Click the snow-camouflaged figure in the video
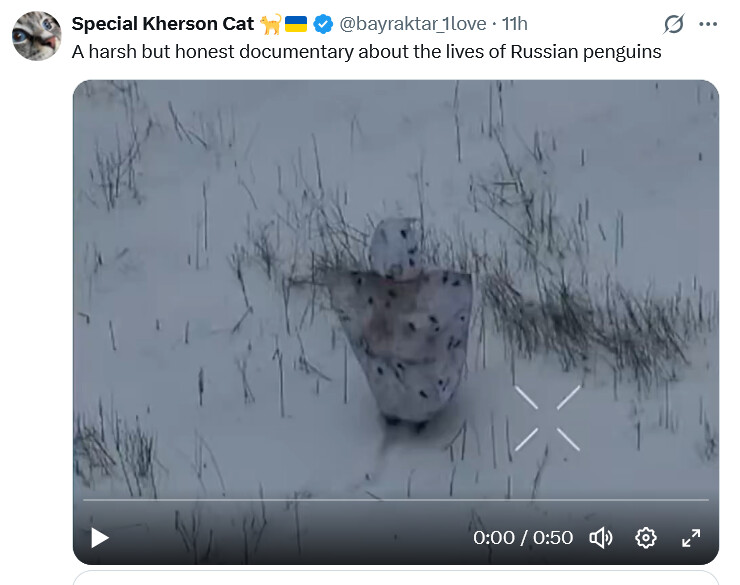740x585 pixels. click(x=412, y=320)
